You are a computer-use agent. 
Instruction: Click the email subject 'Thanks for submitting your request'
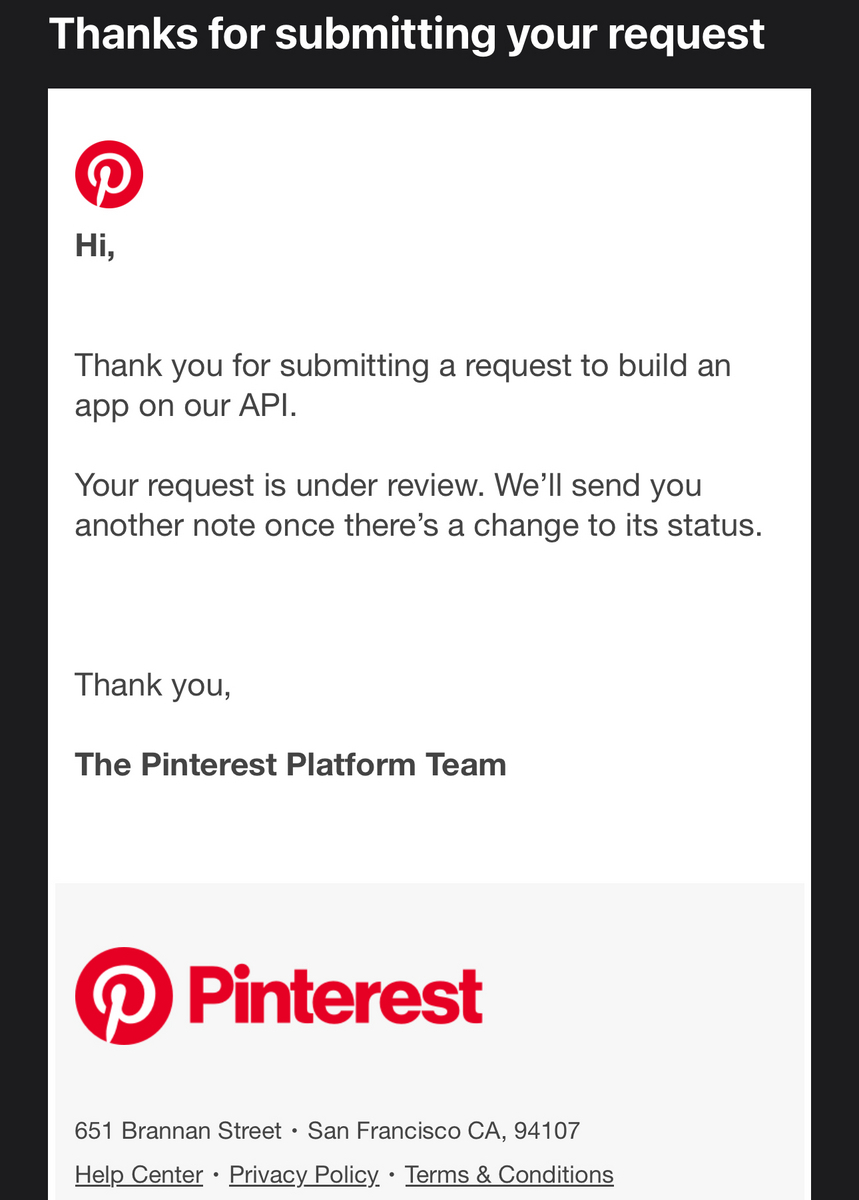pyautogui.click(x=407, y=35)
